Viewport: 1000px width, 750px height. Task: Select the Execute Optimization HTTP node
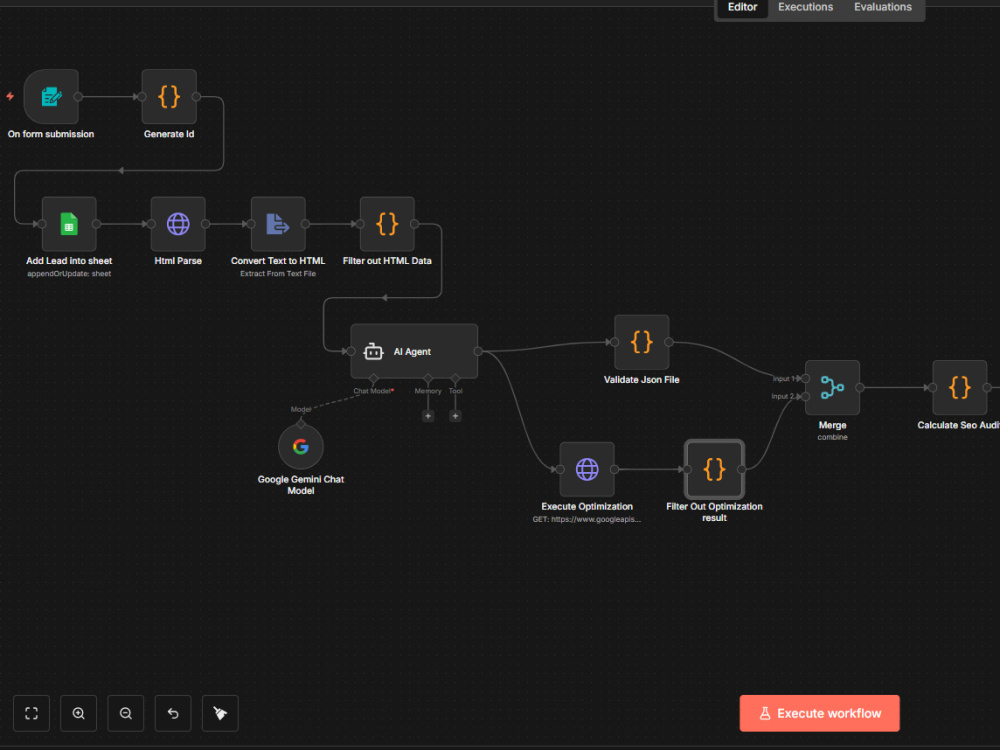coord(587,469)
